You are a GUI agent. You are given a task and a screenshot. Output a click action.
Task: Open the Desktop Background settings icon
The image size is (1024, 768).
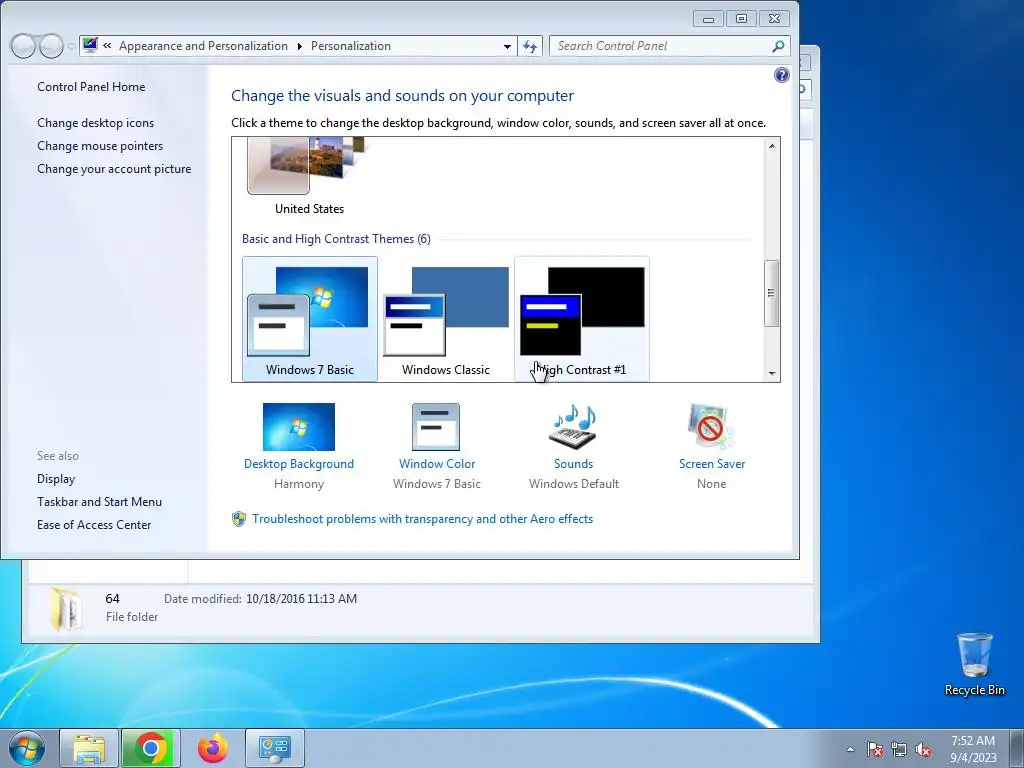point(298,426)
